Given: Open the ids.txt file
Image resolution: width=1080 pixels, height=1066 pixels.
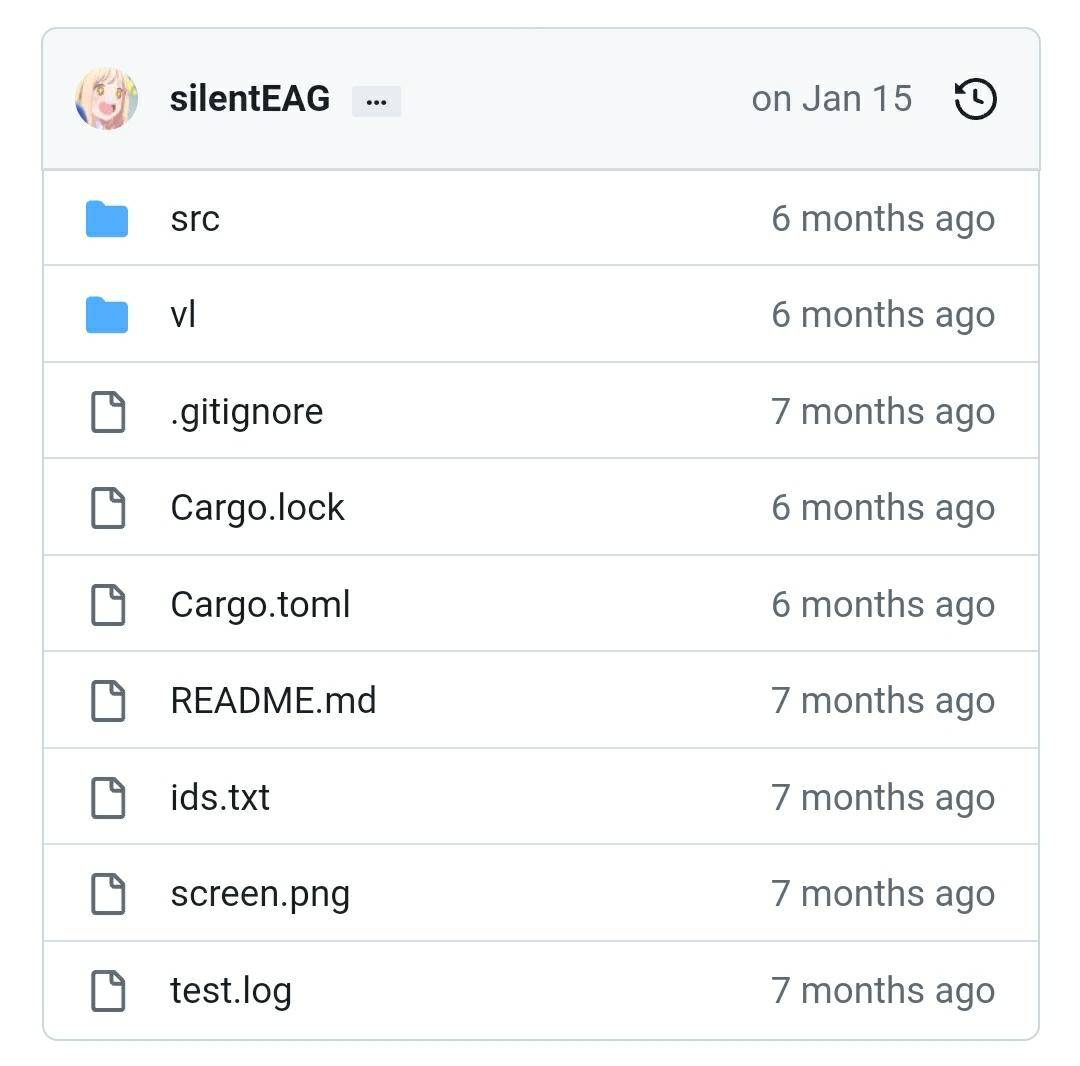Looking at the screenshot, I should coord(220,797).
